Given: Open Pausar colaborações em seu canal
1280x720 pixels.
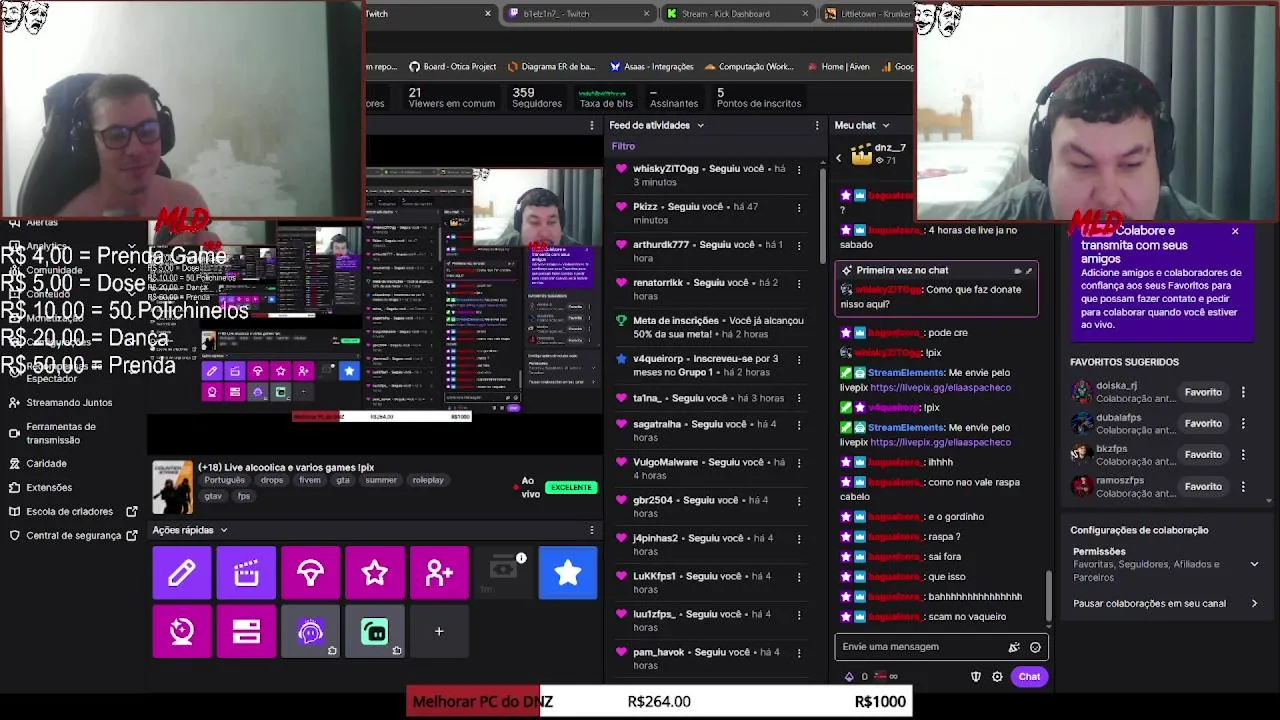Looking at the screenshot, I should point(1165,604).
